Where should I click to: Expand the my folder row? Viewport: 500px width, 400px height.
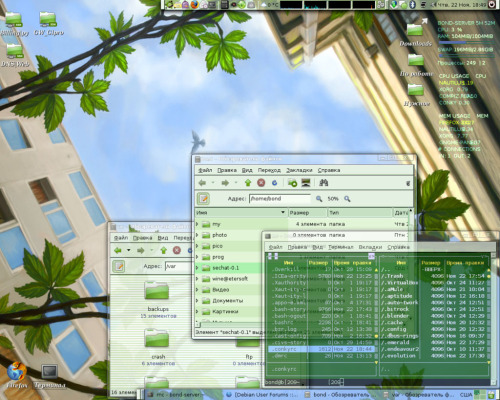pos(198,224)
